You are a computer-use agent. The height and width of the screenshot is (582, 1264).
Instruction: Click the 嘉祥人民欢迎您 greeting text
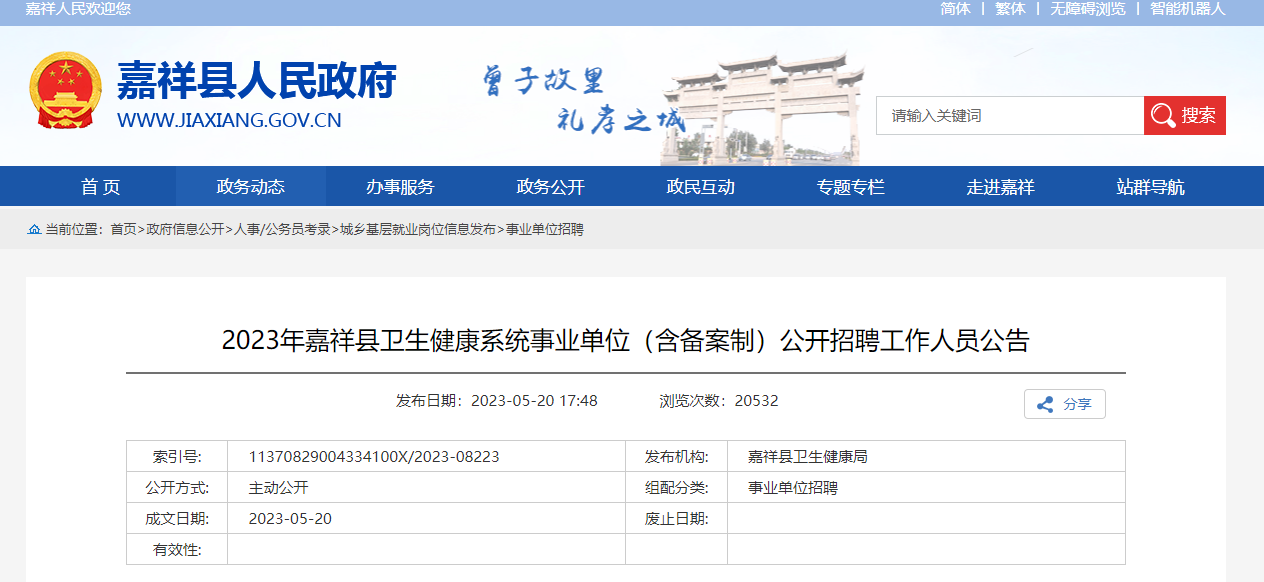pyautogui.click(x=78, y=9)
